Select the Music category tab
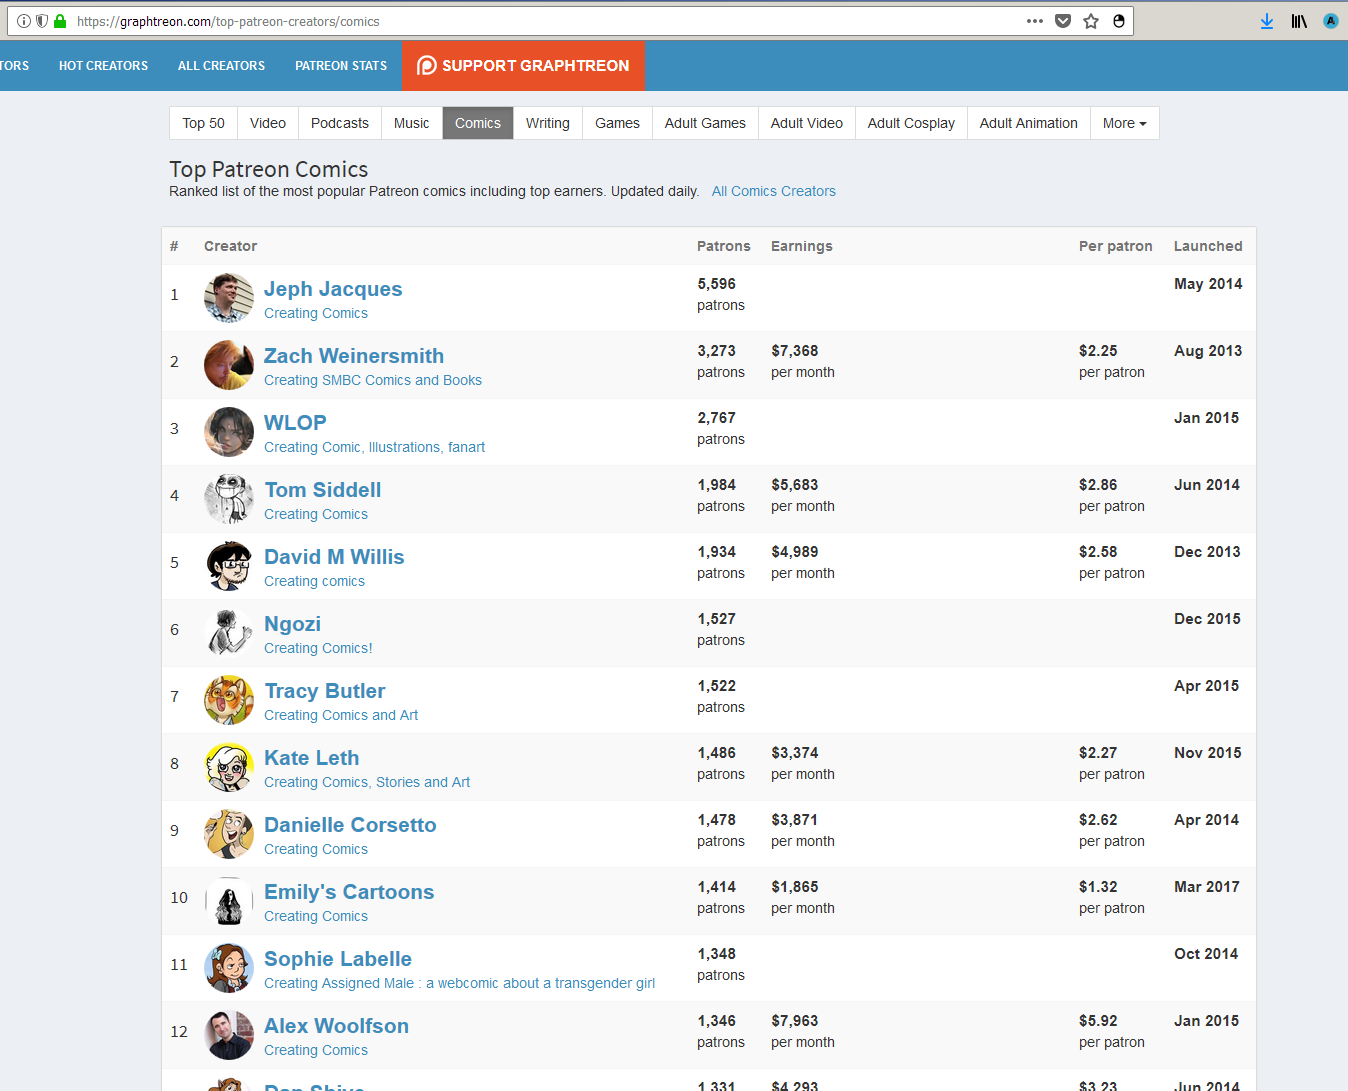The width and height of the screenshot is (1348, 1091). pos(412,123)
